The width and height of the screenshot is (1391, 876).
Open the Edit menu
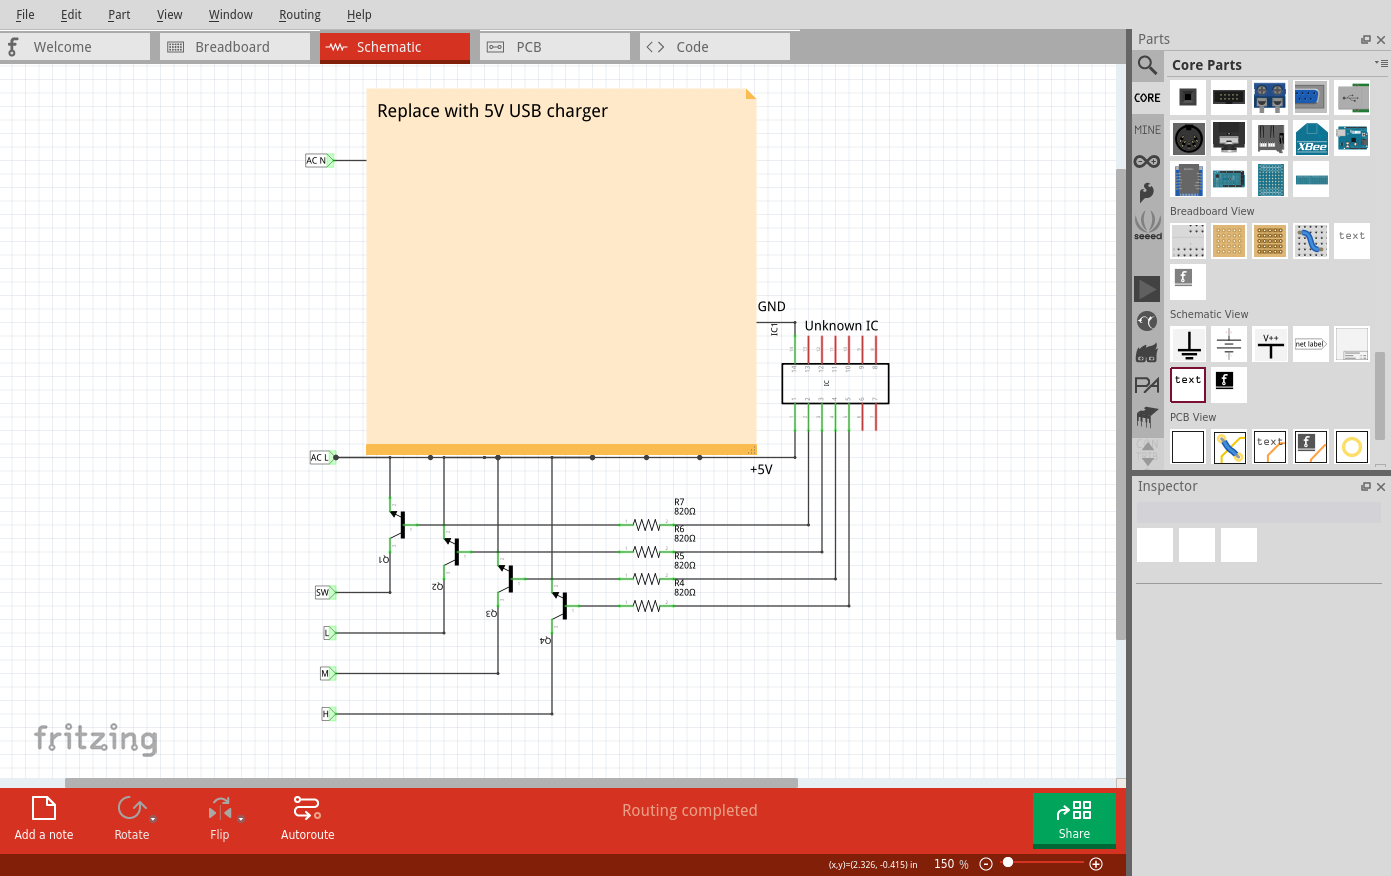pos(71,14)
